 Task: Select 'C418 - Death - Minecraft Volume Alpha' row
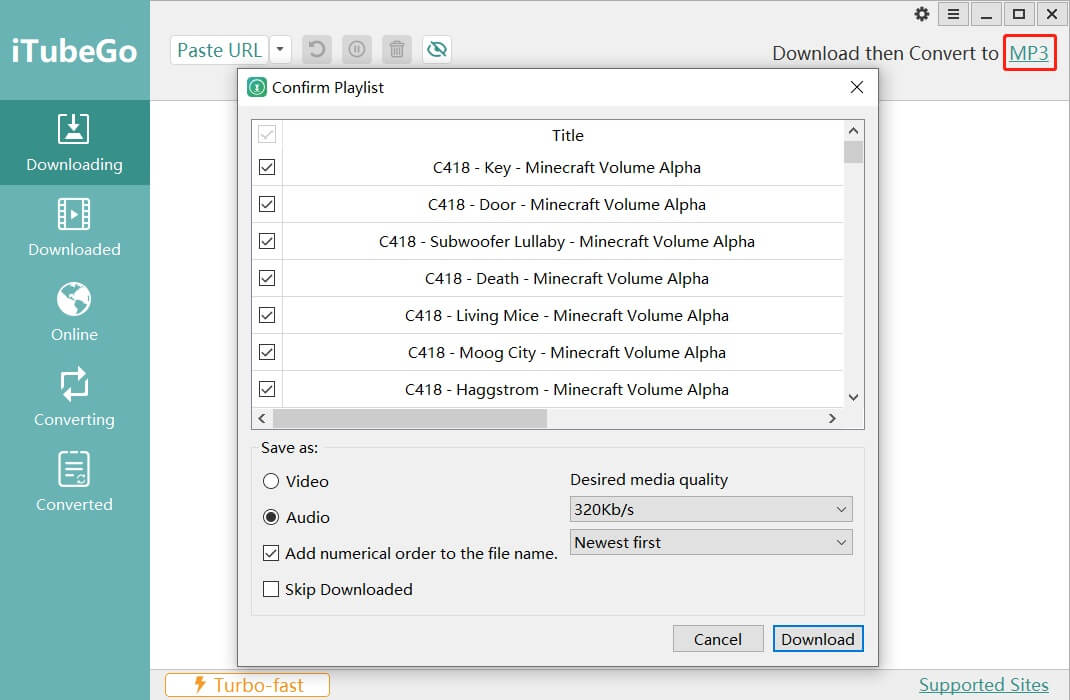tap(563, 278)
